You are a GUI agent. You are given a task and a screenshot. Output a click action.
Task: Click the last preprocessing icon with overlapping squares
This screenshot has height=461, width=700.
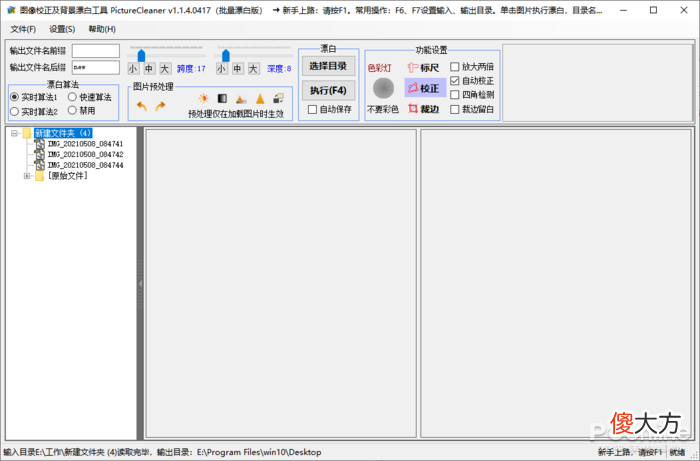click(279, 99)
